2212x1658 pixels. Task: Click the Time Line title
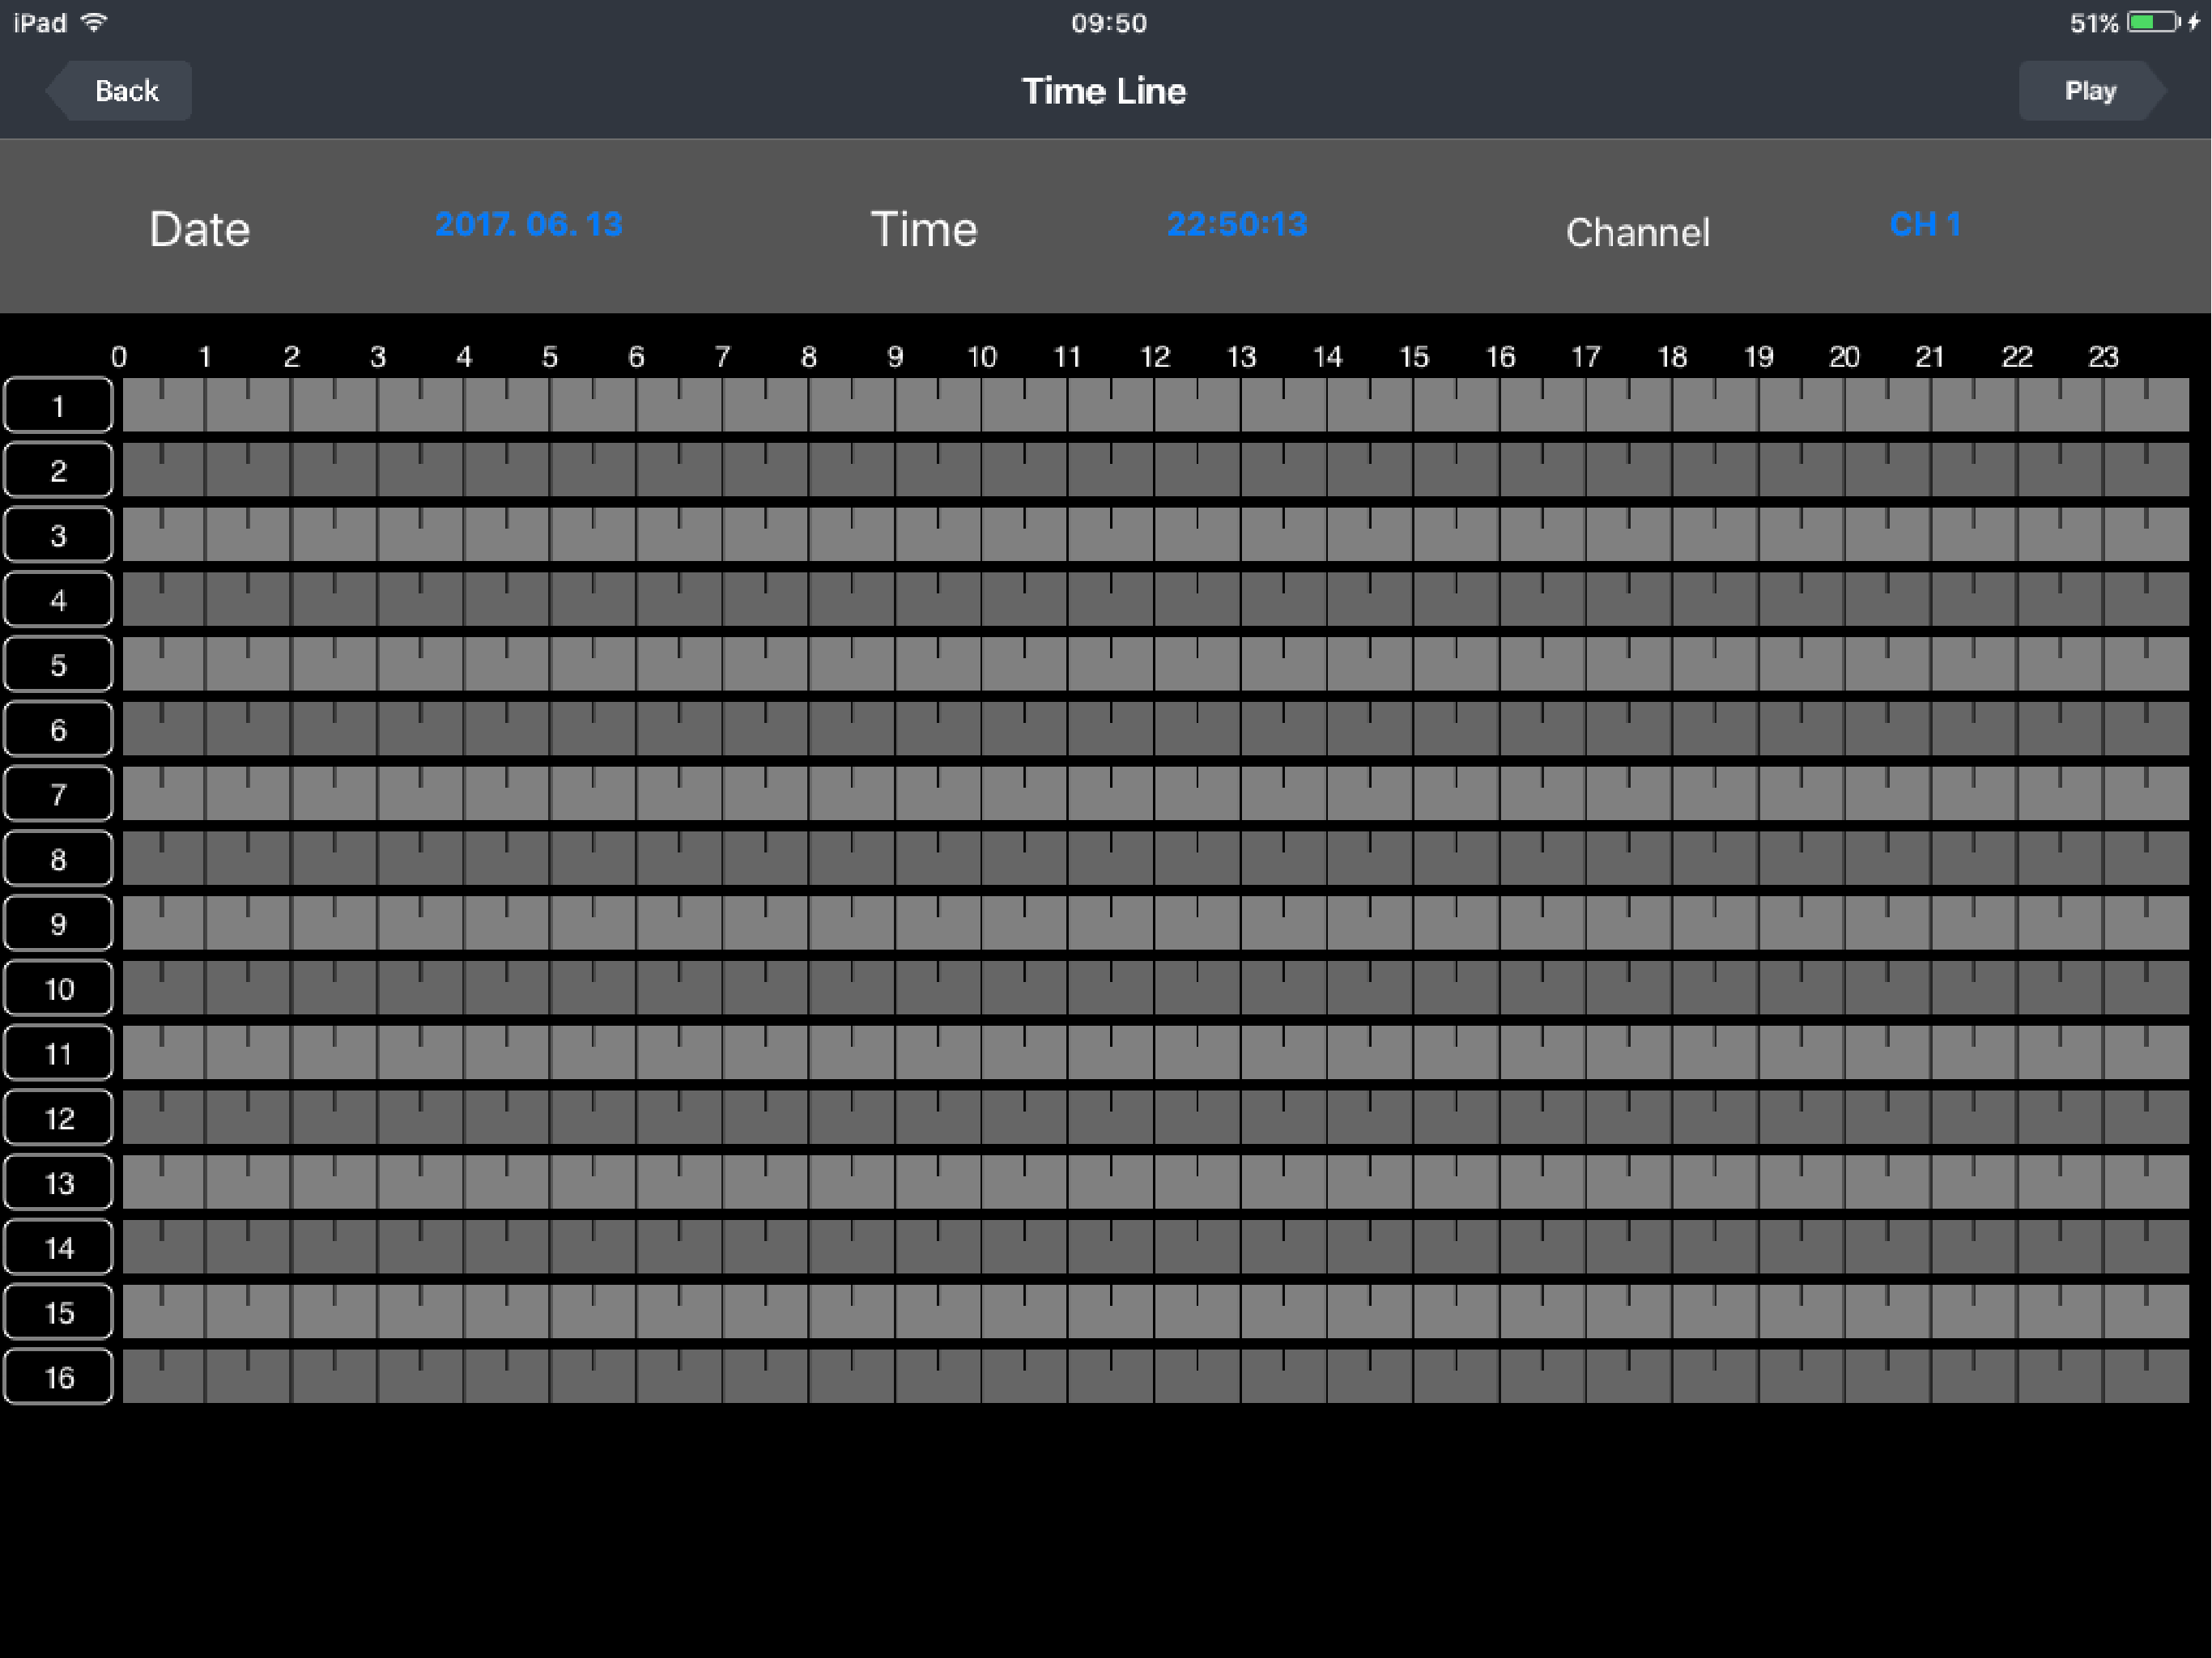1103,91
